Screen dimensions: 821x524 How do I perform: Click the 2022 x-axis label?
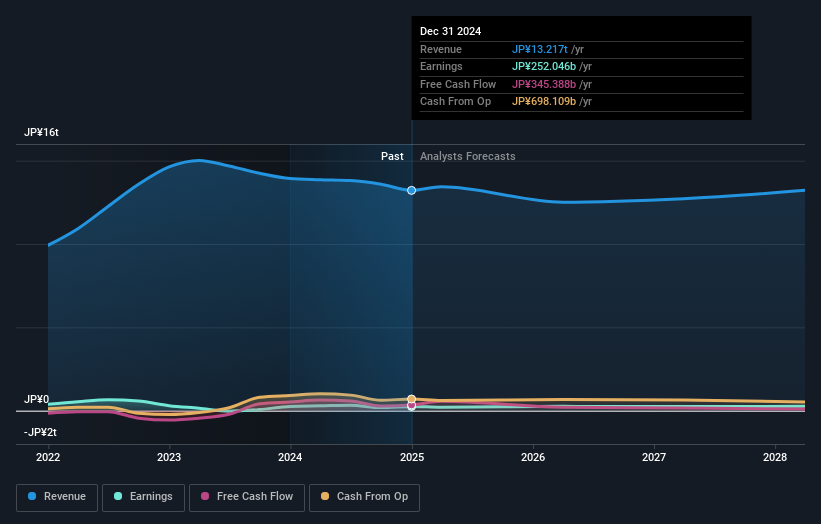pos(48,457)
